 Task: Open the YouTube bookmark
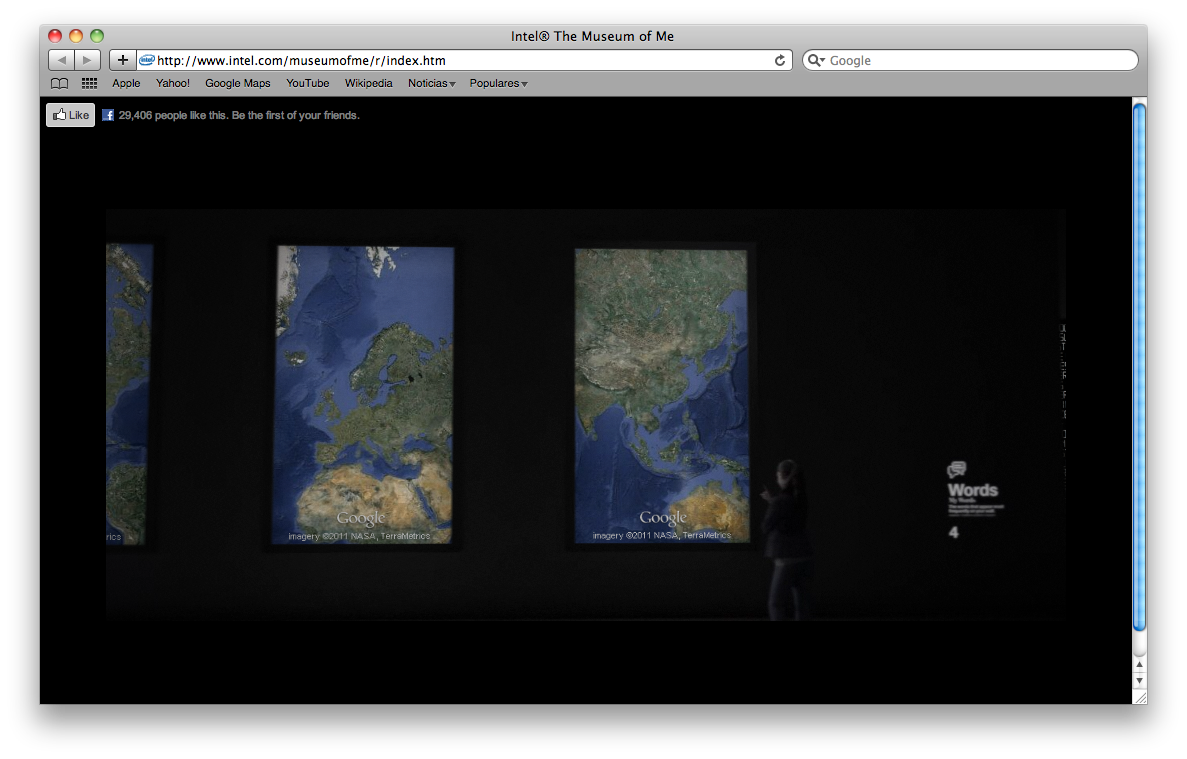click(x=307, y=84)
